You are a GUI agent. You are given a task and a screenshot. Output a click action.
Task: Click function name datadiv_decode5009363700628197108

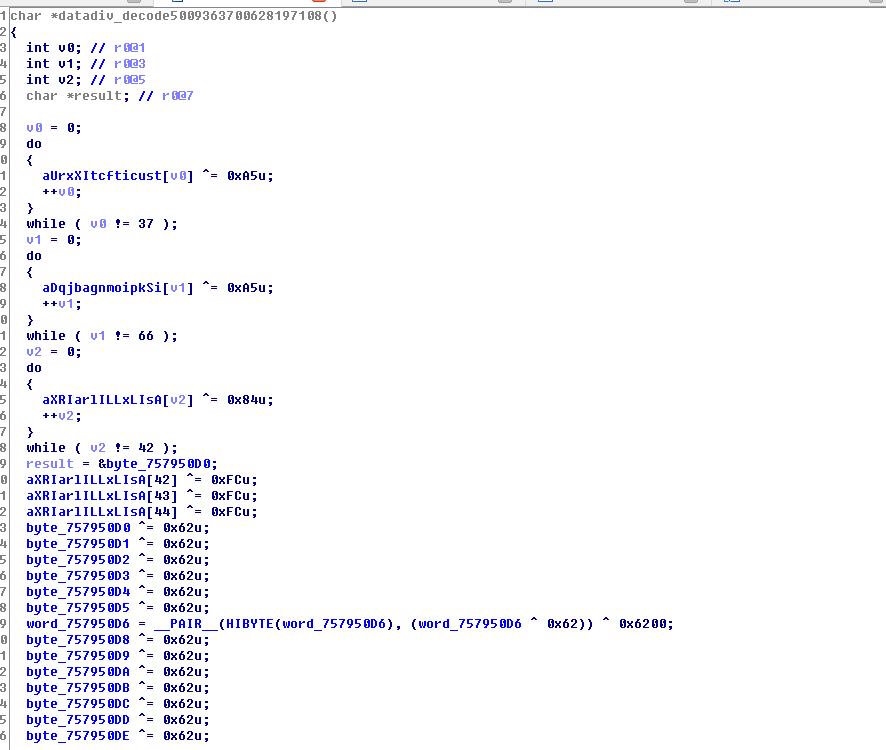190,16
